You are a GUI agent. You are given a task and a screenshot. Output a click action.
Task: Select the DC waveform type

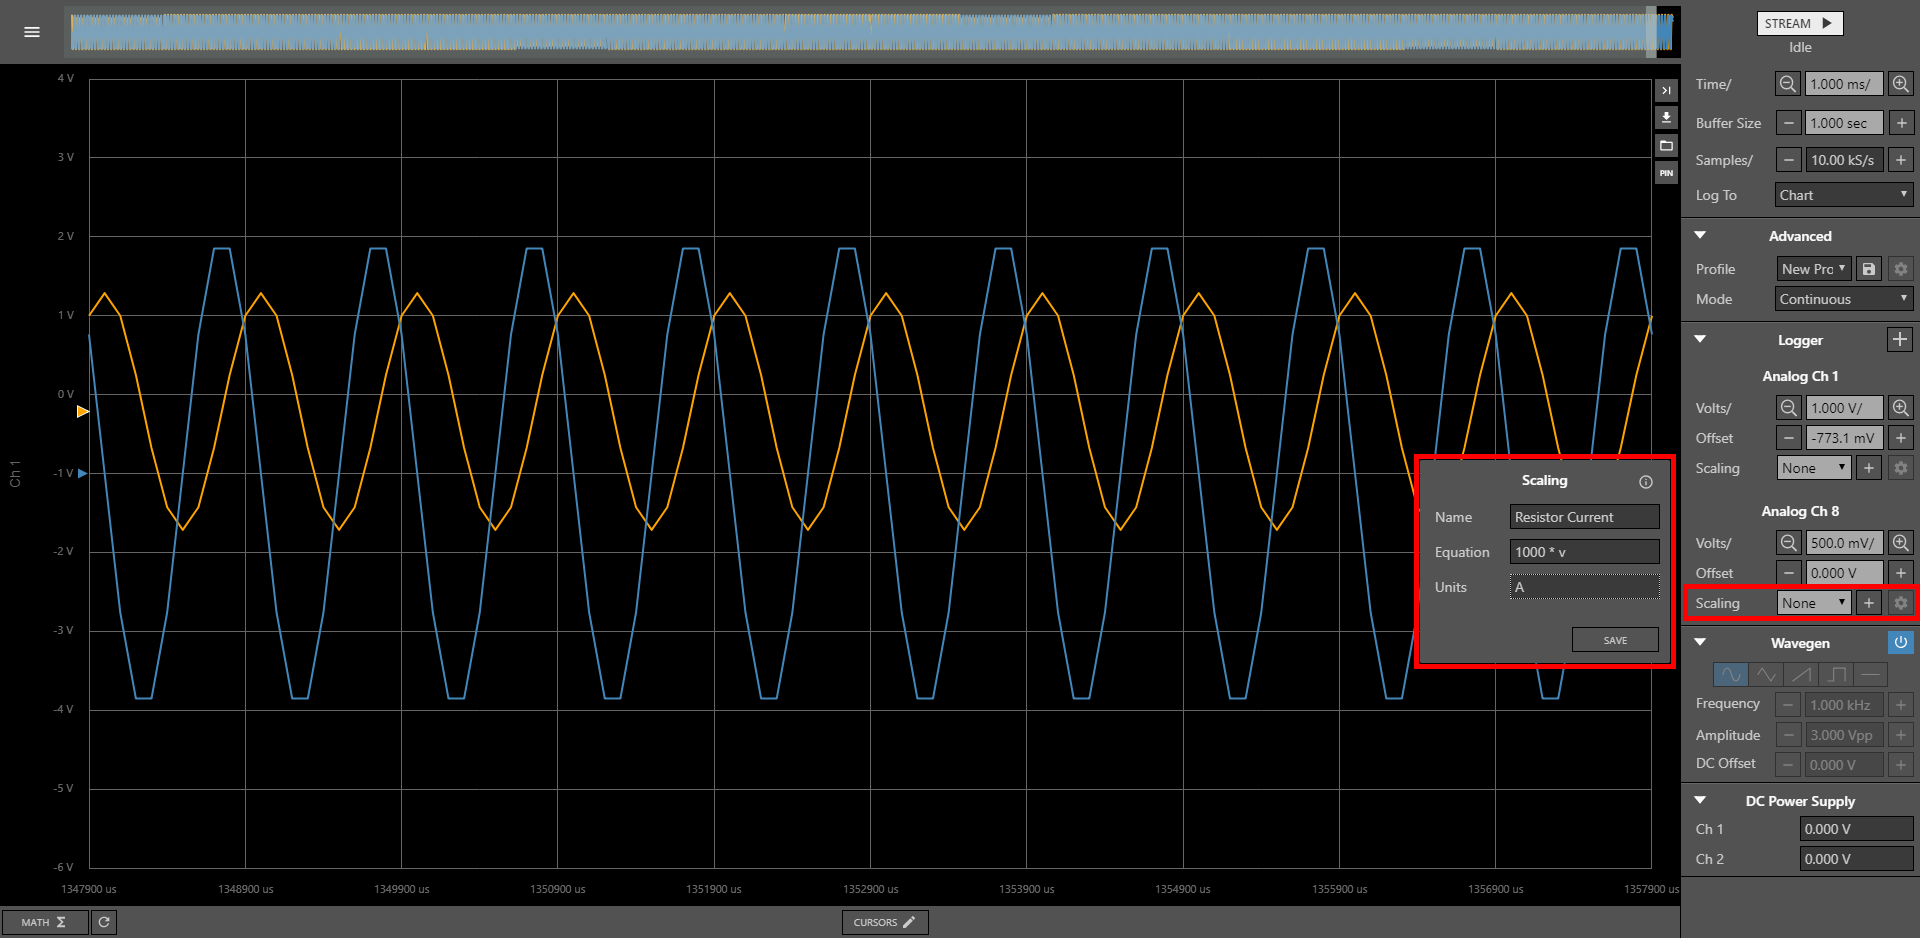click(x=1870, y=675)
